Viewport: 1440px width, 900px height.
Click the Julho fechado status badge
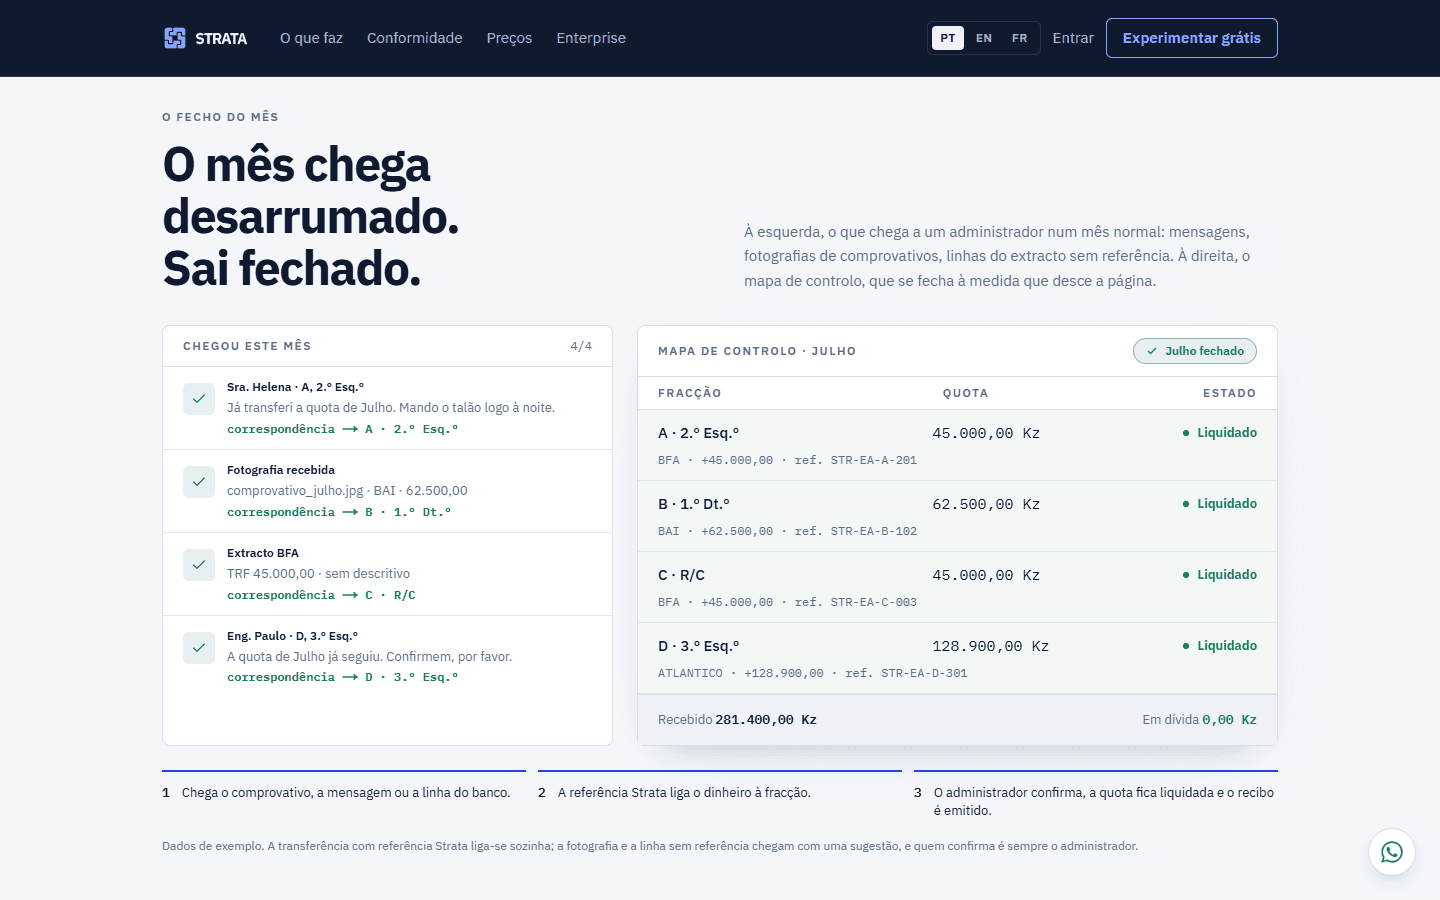pyautogui.click(x=1195, y=351)
